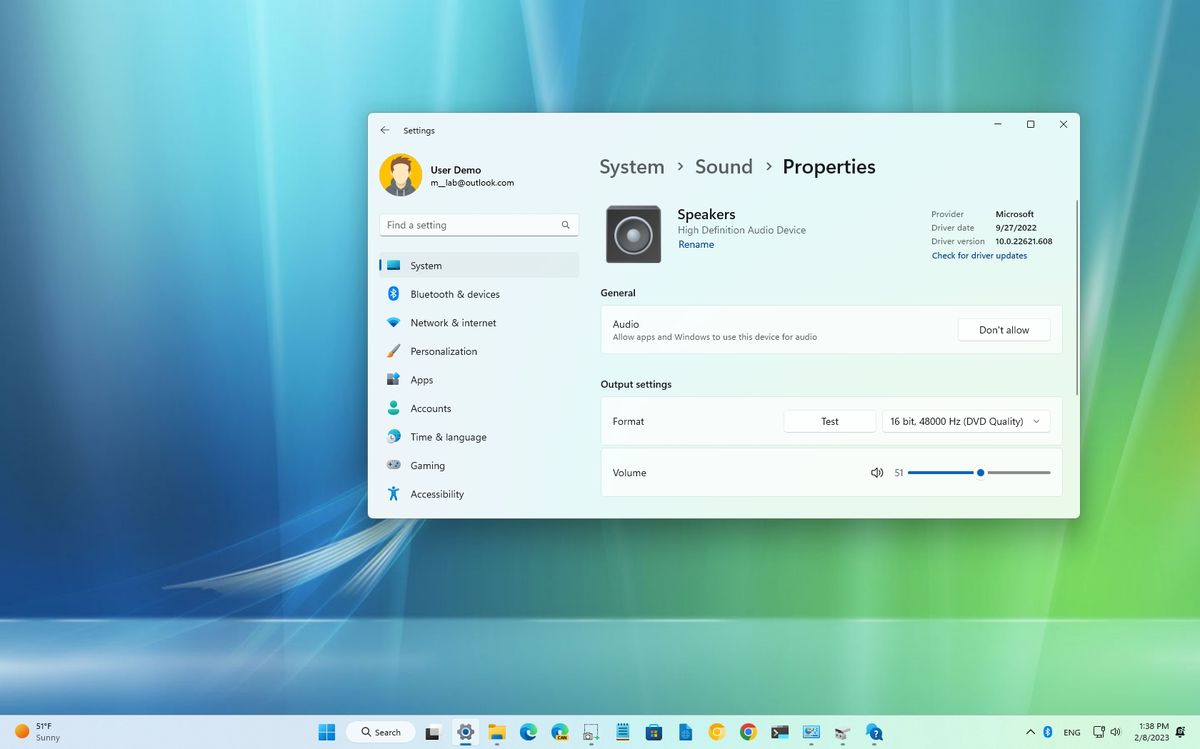Viewport: 1200px width, 749px height.
Task: Open Time & language settings
Action: coord(447,437)
